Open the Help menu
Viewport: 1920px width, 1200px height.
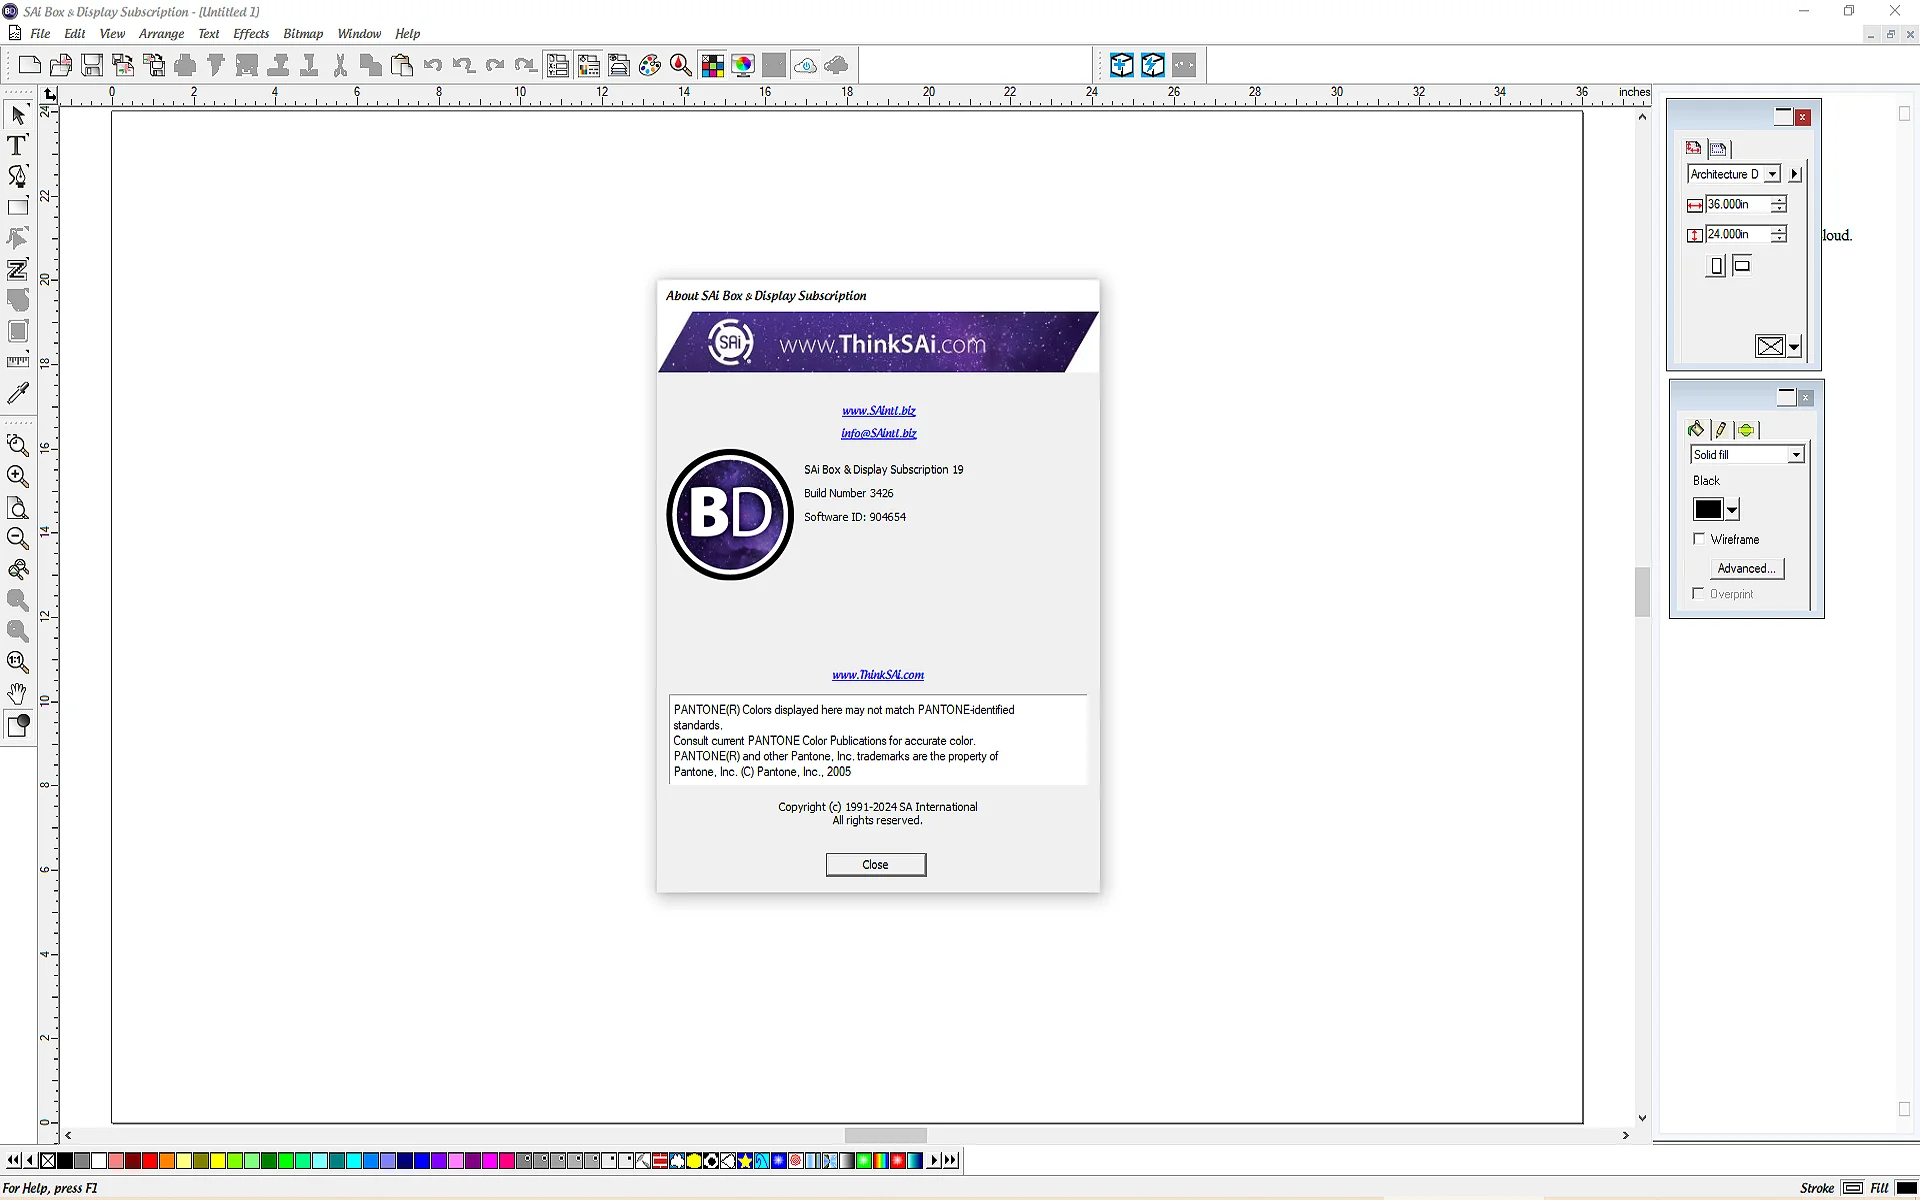(x=407, y=34)
